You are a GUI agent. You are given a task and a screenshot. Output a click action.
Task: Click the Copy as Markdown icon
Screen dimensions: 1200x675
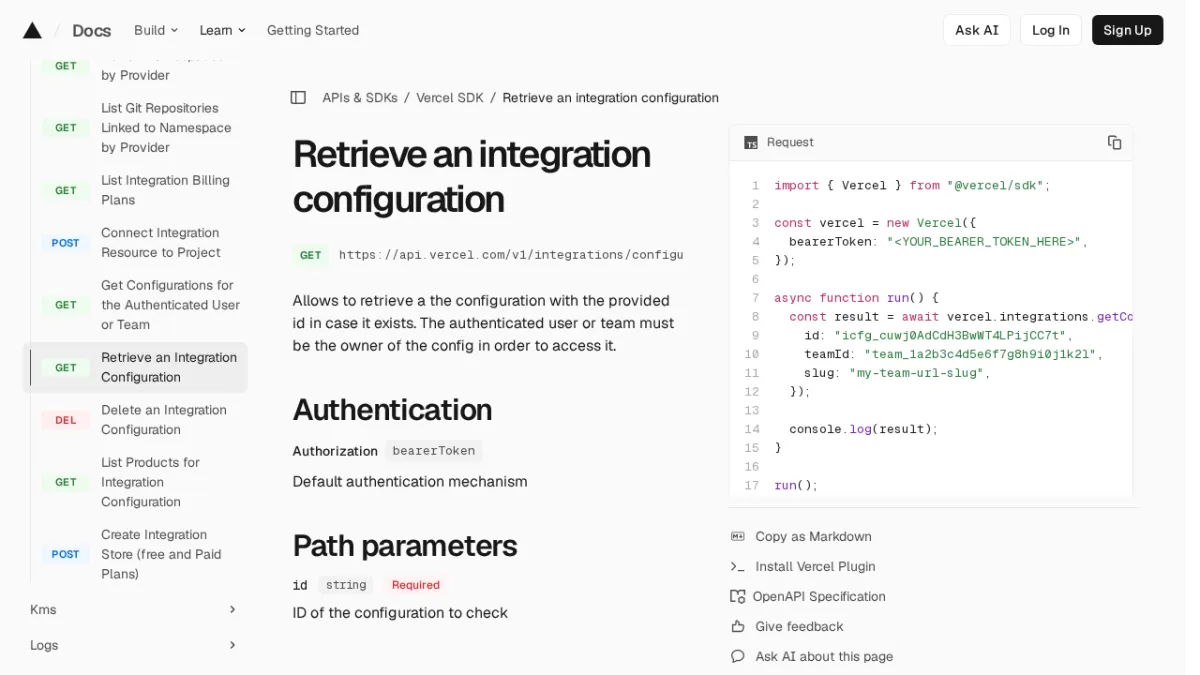coord(738,537)
